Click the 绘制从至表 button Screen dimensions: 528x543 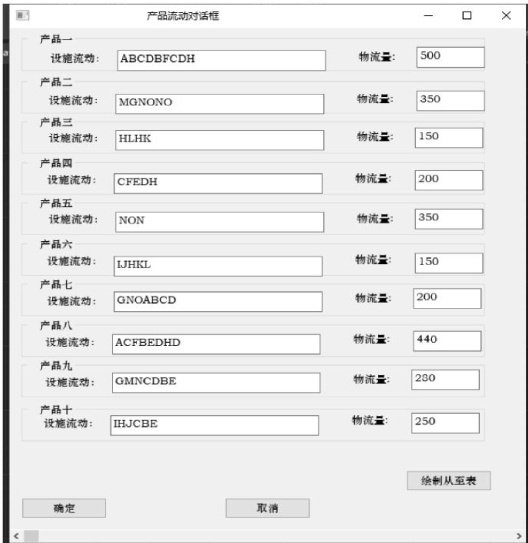click(449, 481)
